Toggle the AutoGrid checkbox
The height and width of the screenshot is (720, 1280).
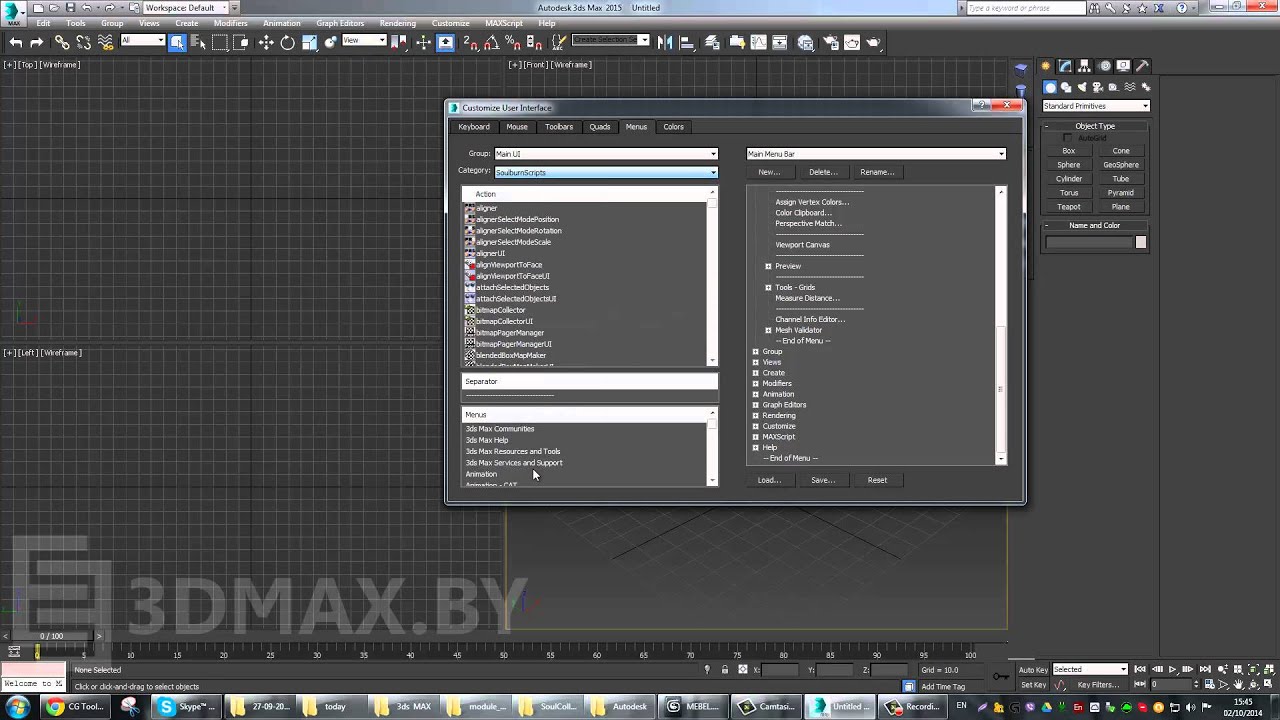click(1069, 138)
